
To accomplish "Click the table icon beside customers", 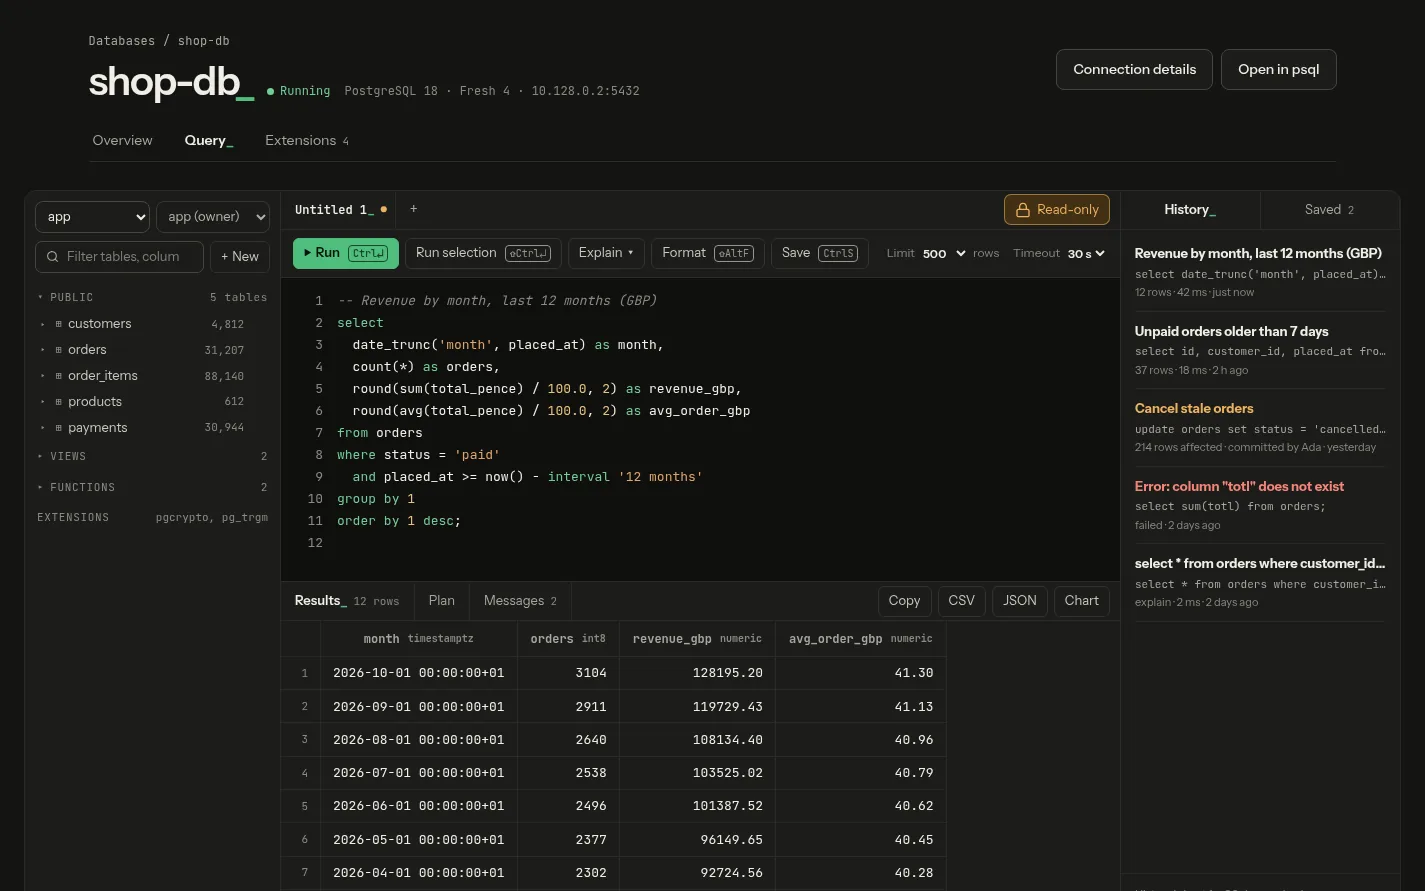I will pyautogui.click(x=59, y=324).
